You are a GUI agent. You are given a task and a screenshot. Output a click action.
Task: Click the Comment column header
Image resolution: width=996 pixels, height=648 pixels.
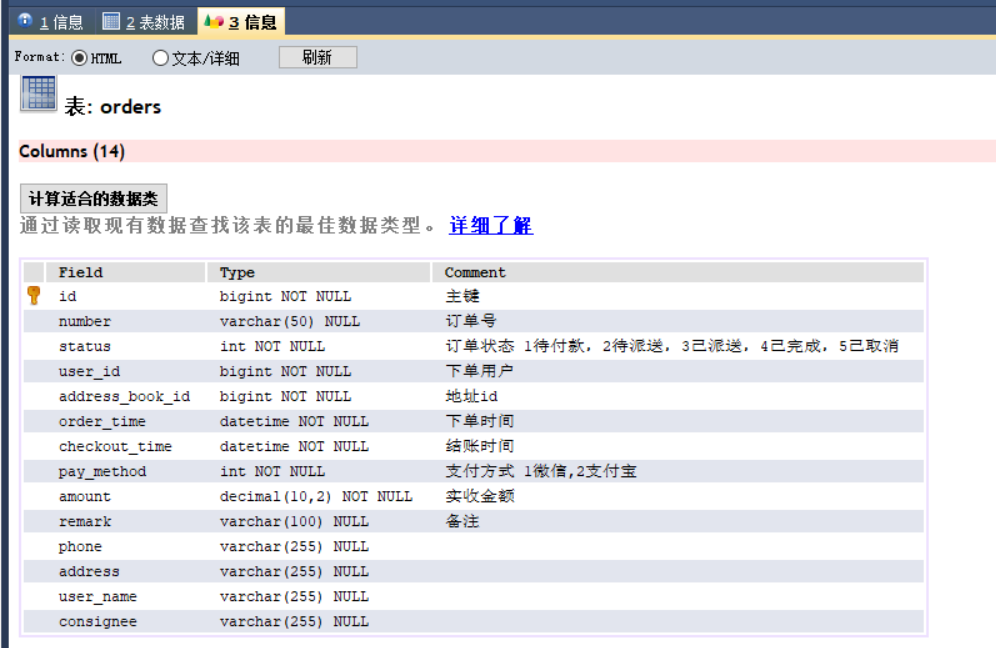point(678,272)
